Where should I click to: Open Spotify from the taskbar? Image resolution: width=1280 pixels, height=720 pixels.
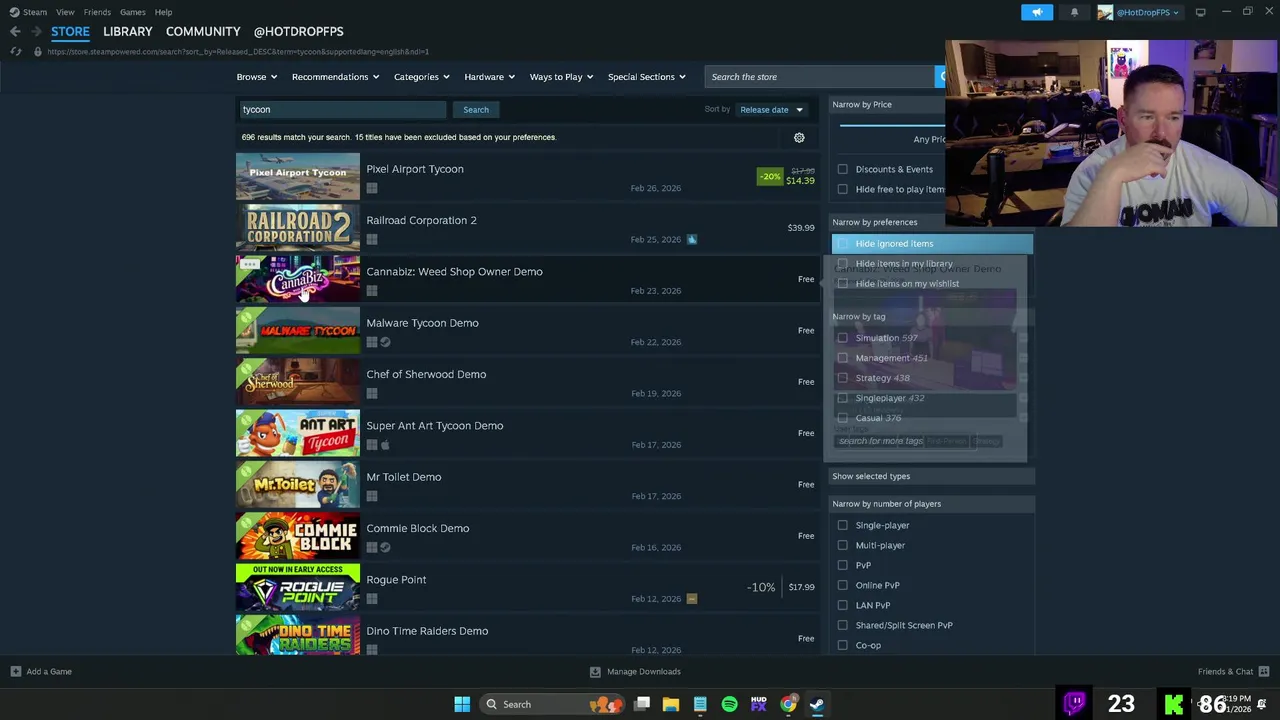(x=729, y=704)
